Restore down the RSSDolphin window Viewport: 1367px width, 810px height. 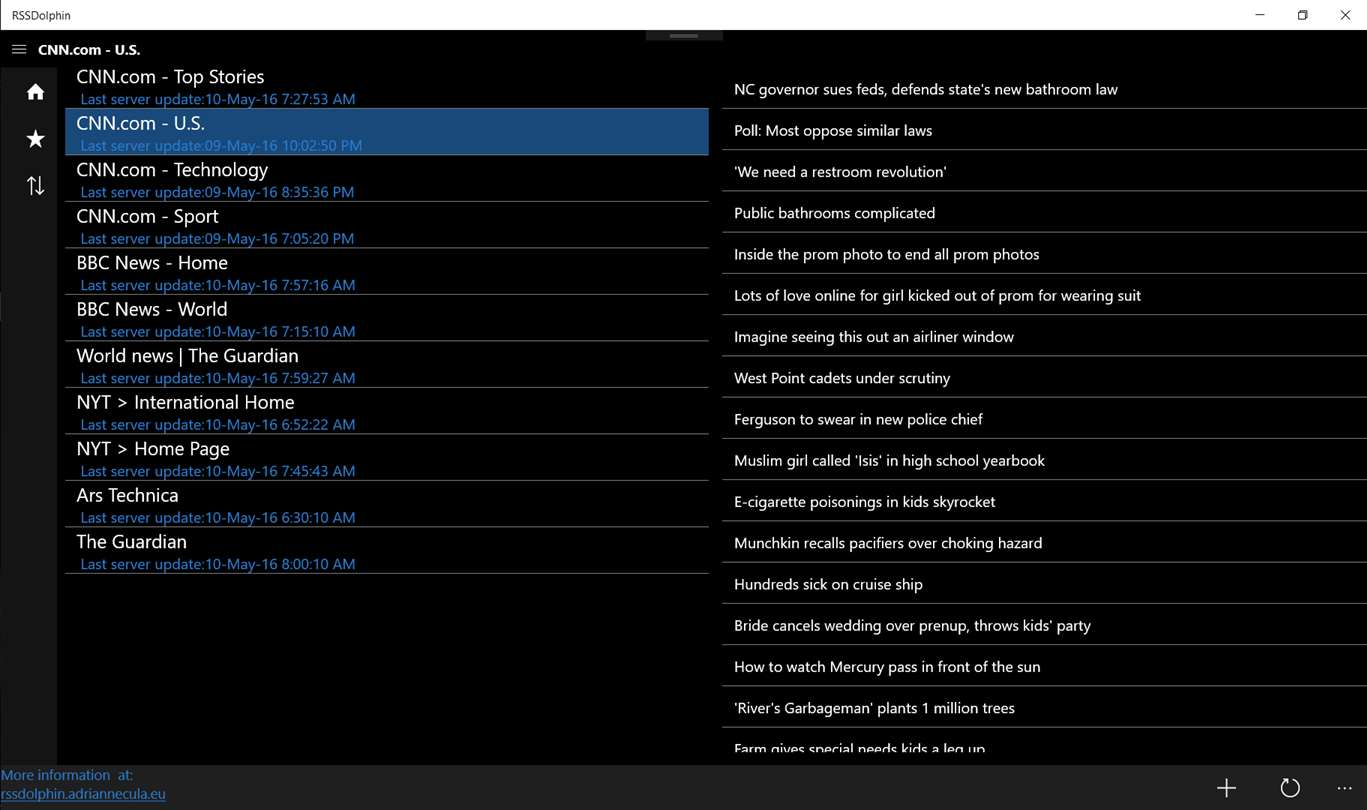(1302, 15)
